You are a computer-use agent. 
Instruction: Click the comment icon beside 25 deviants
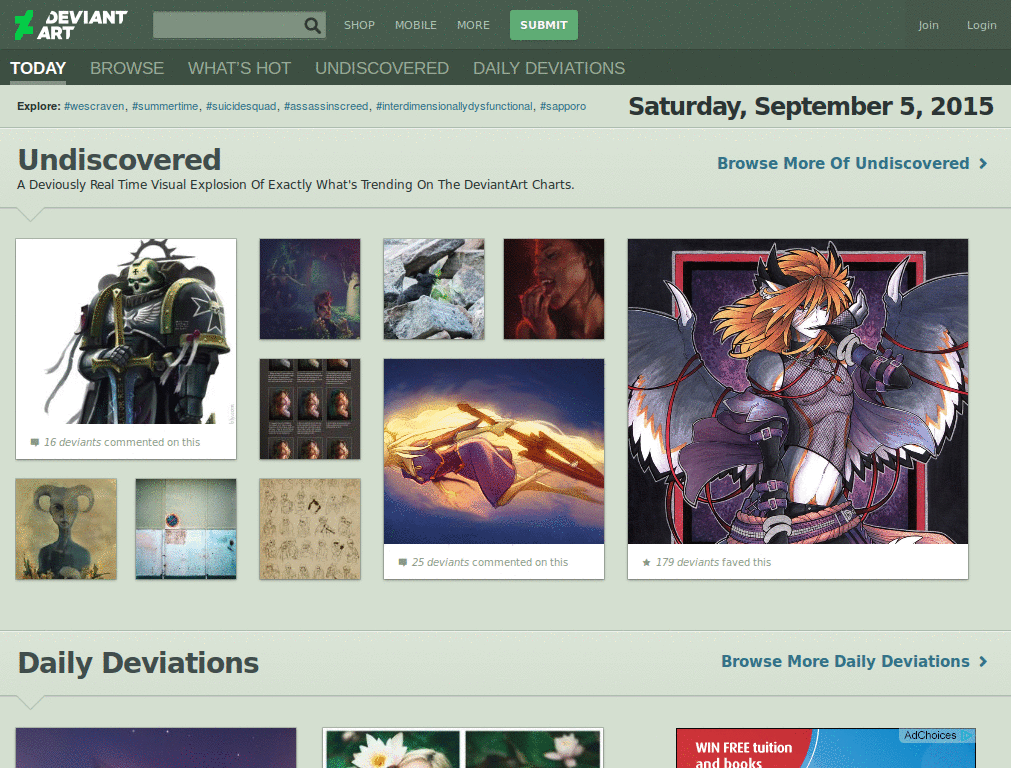click(403, 562)
